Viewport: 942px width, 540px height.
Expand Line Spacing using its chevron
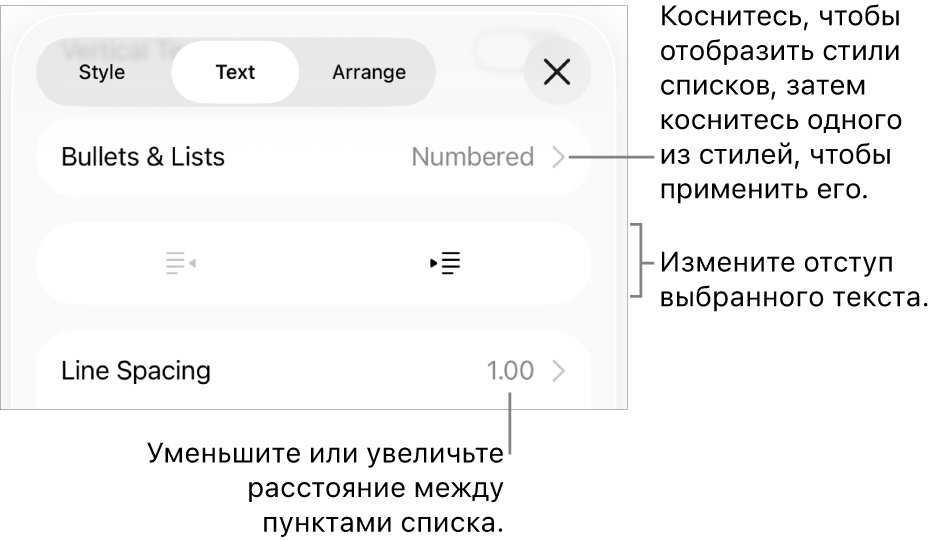coord(559,371)
